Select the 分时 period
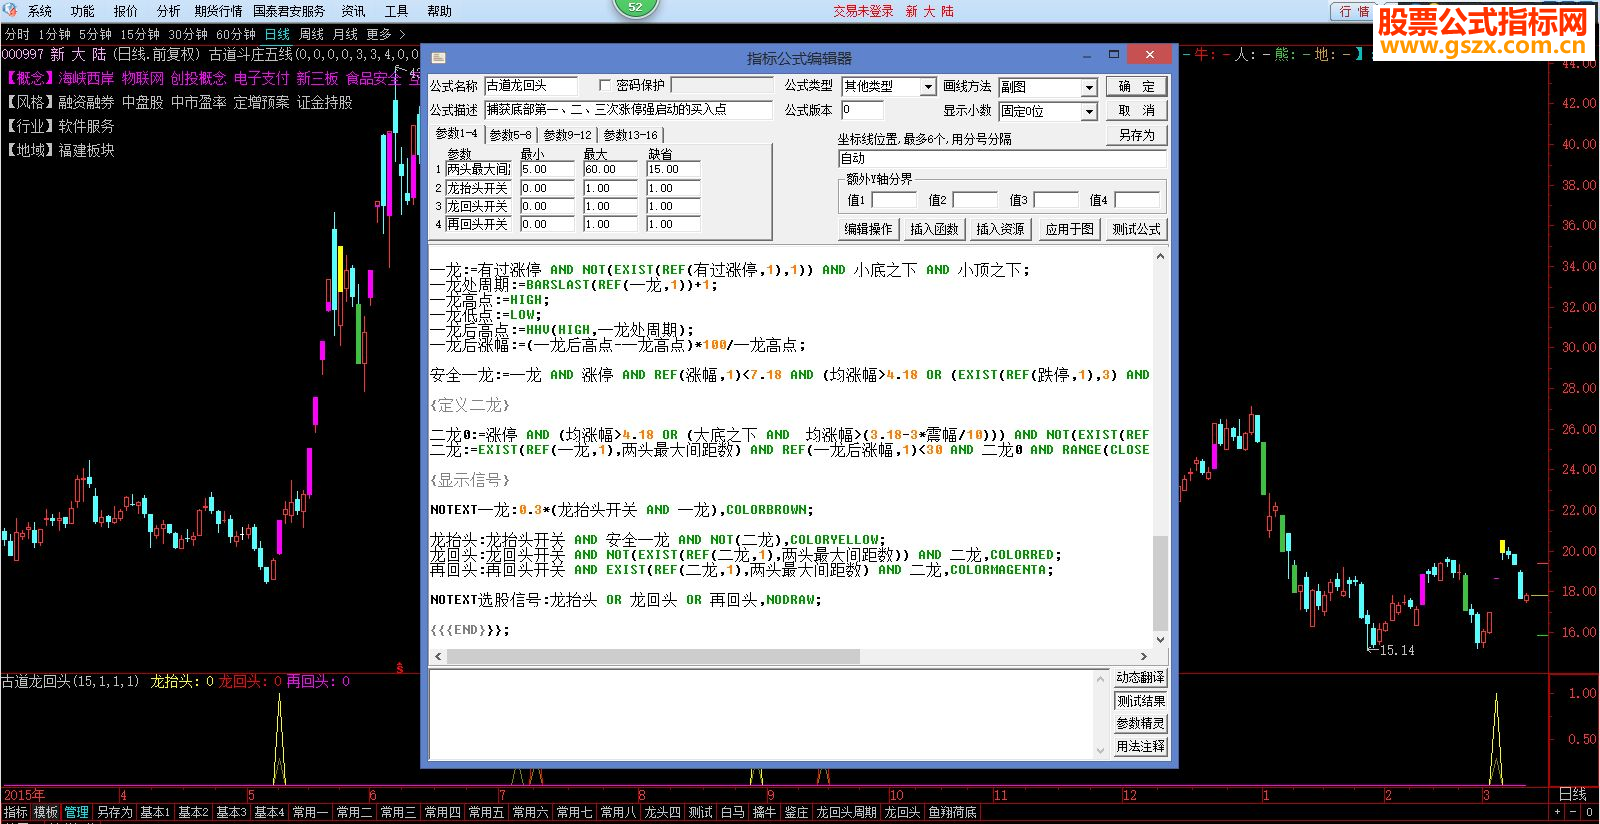 click(17, 34)
